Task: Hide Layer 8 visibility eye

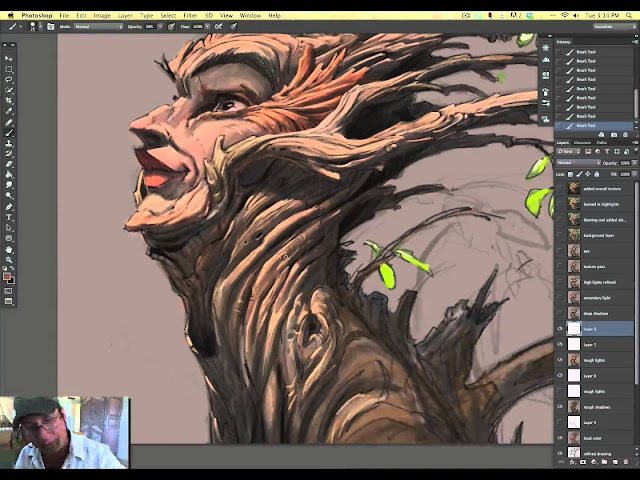Action: coord(560,329)
